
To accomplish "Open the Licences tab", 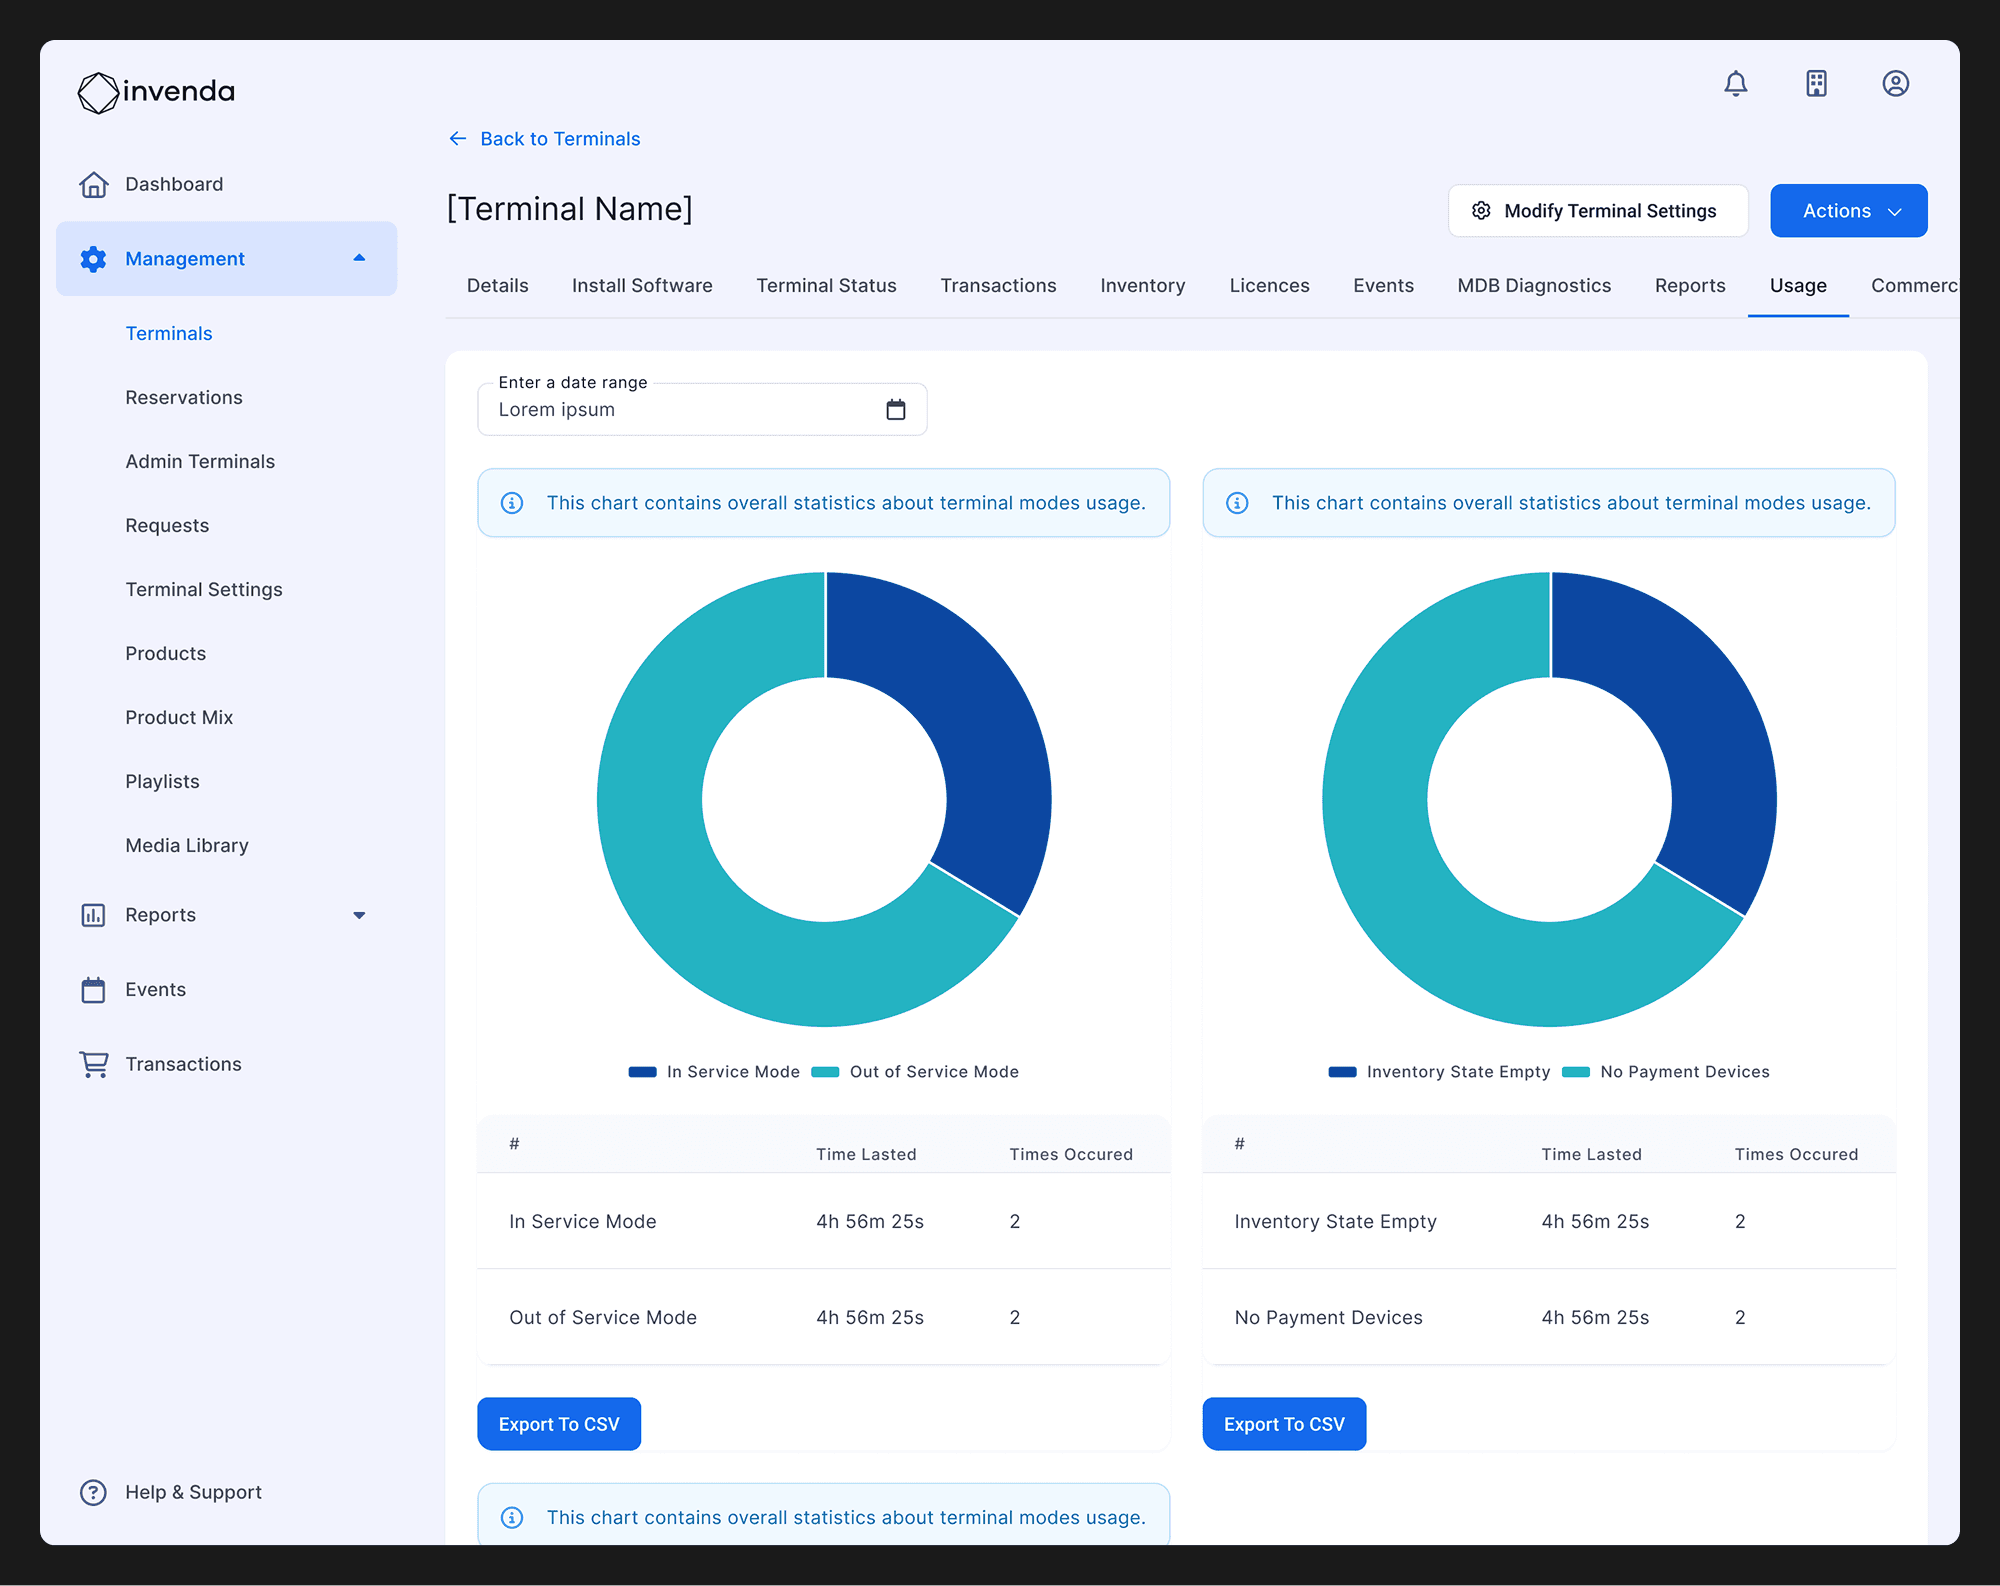I will coord(1269,286).
